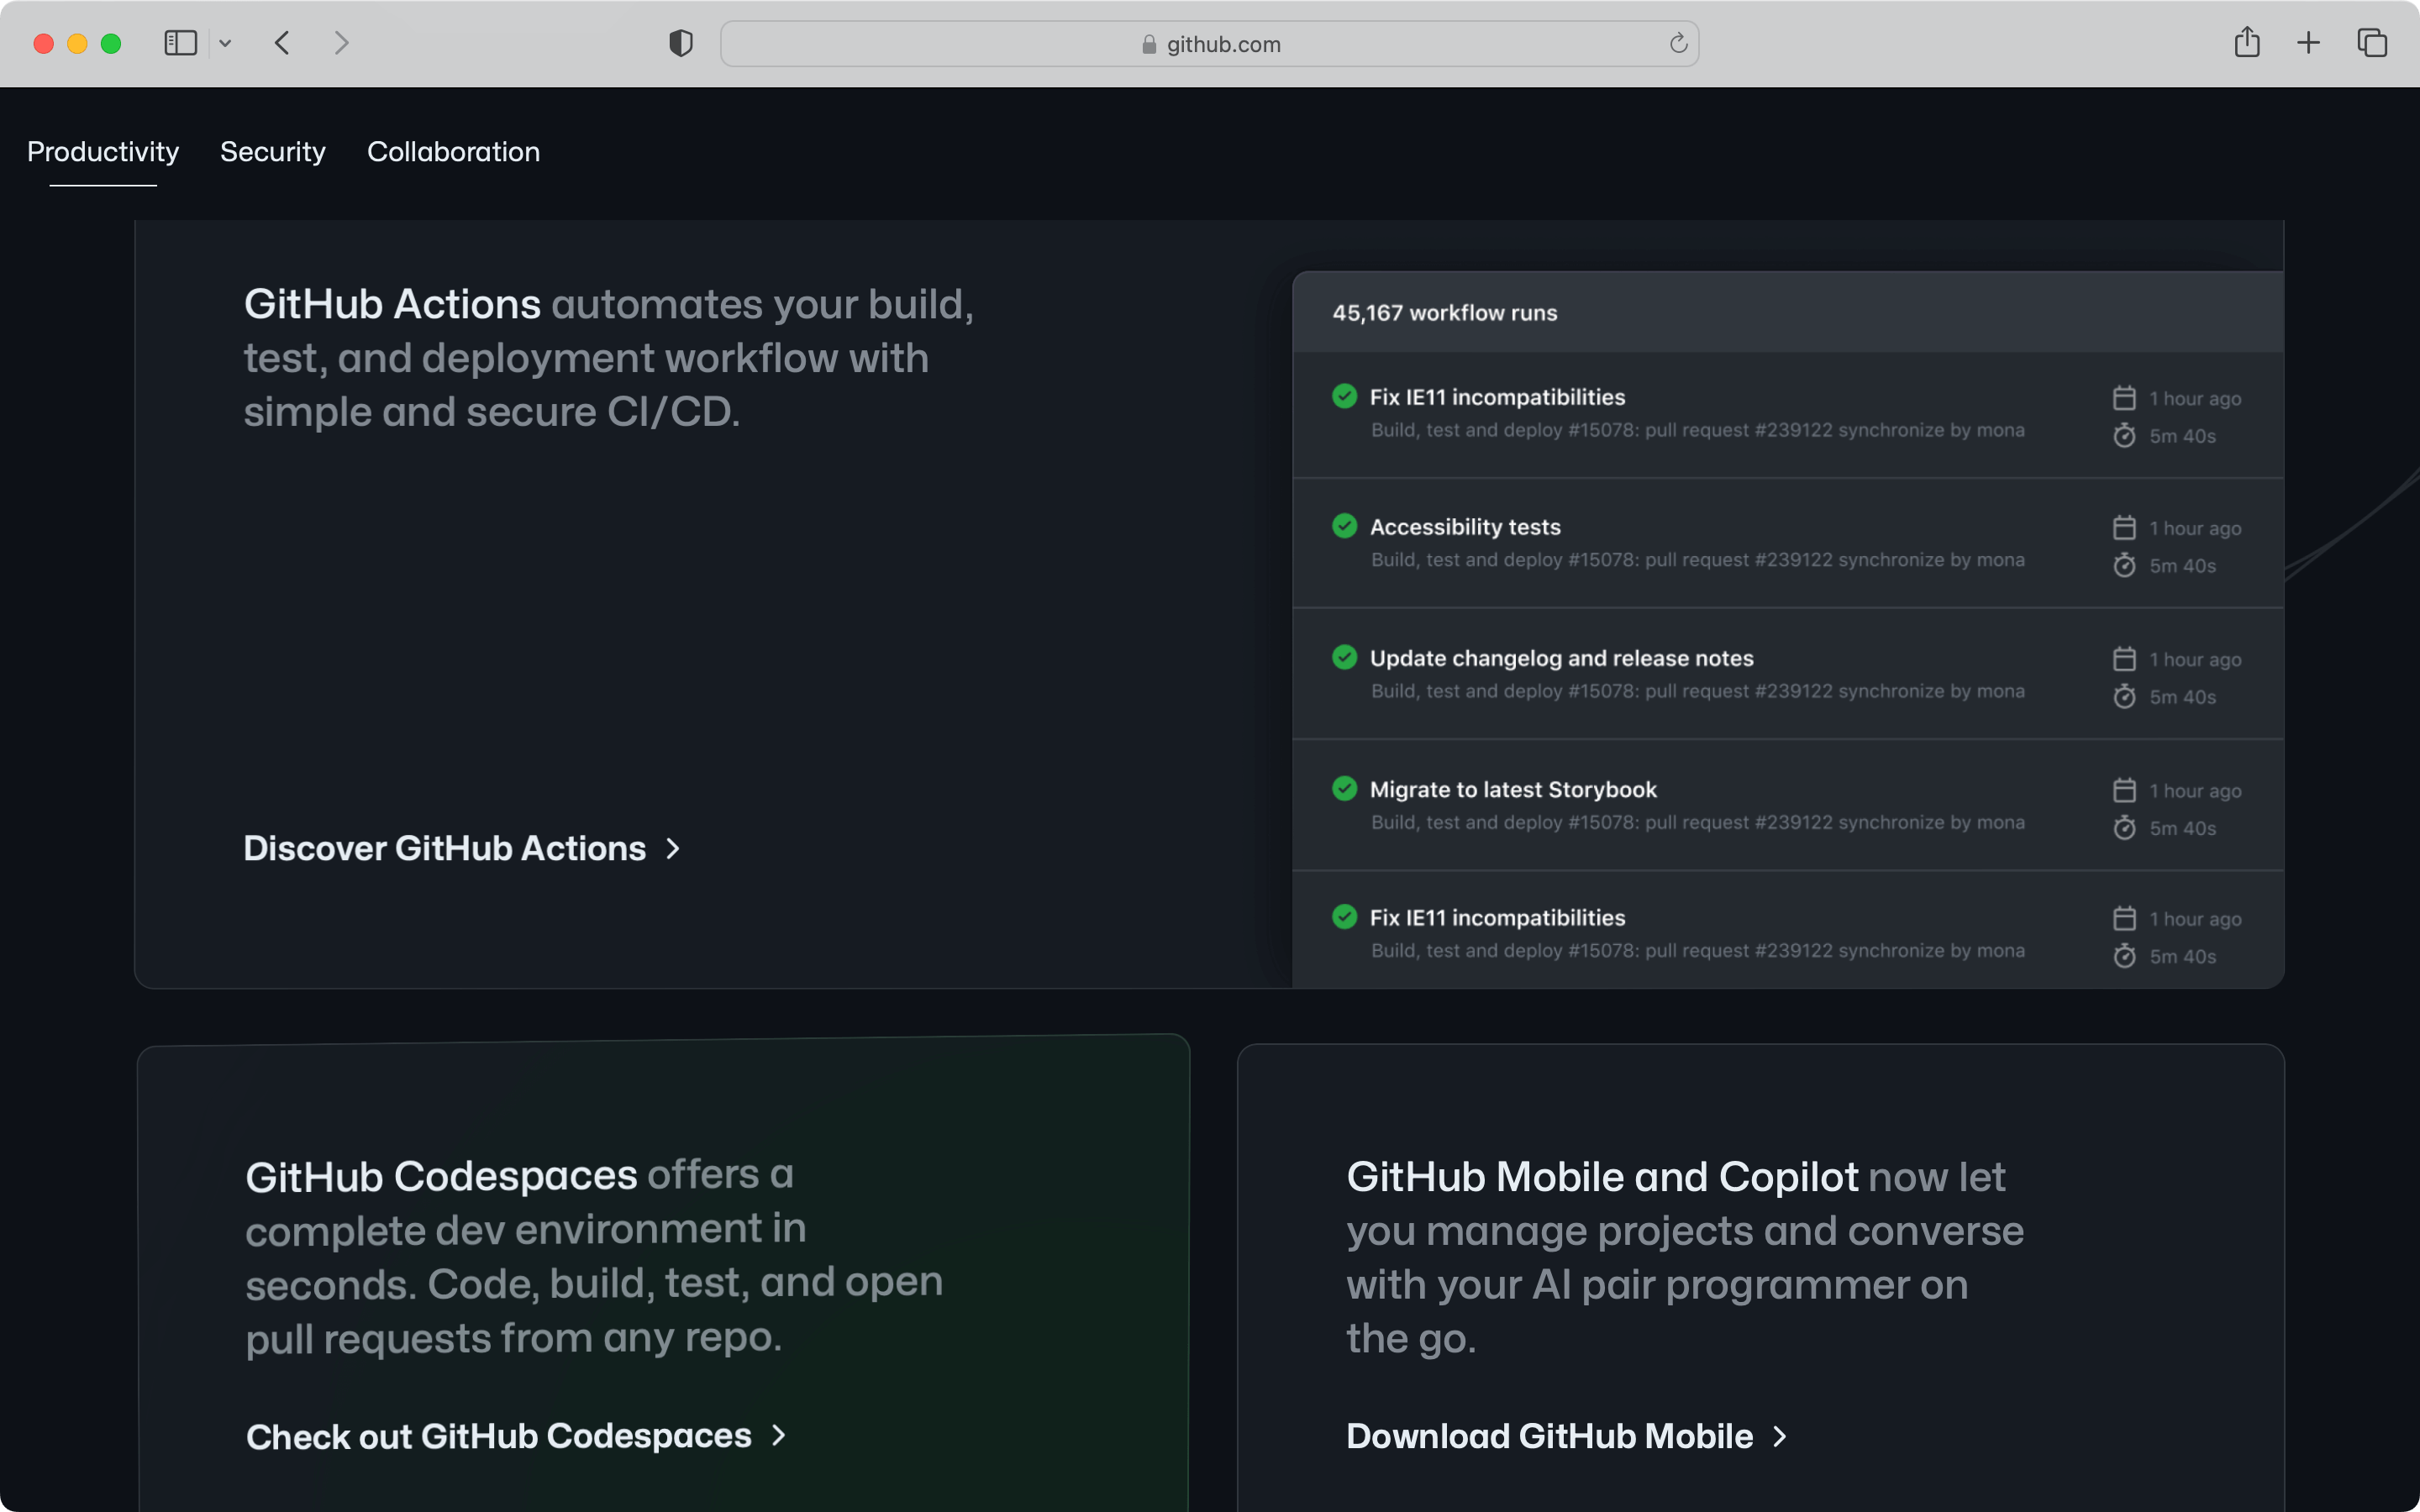Viewport: 2420px width, 1512px height.
Task: Click the green success icon for 'Accessibility tests'
Action: [x=1344, y=526]
